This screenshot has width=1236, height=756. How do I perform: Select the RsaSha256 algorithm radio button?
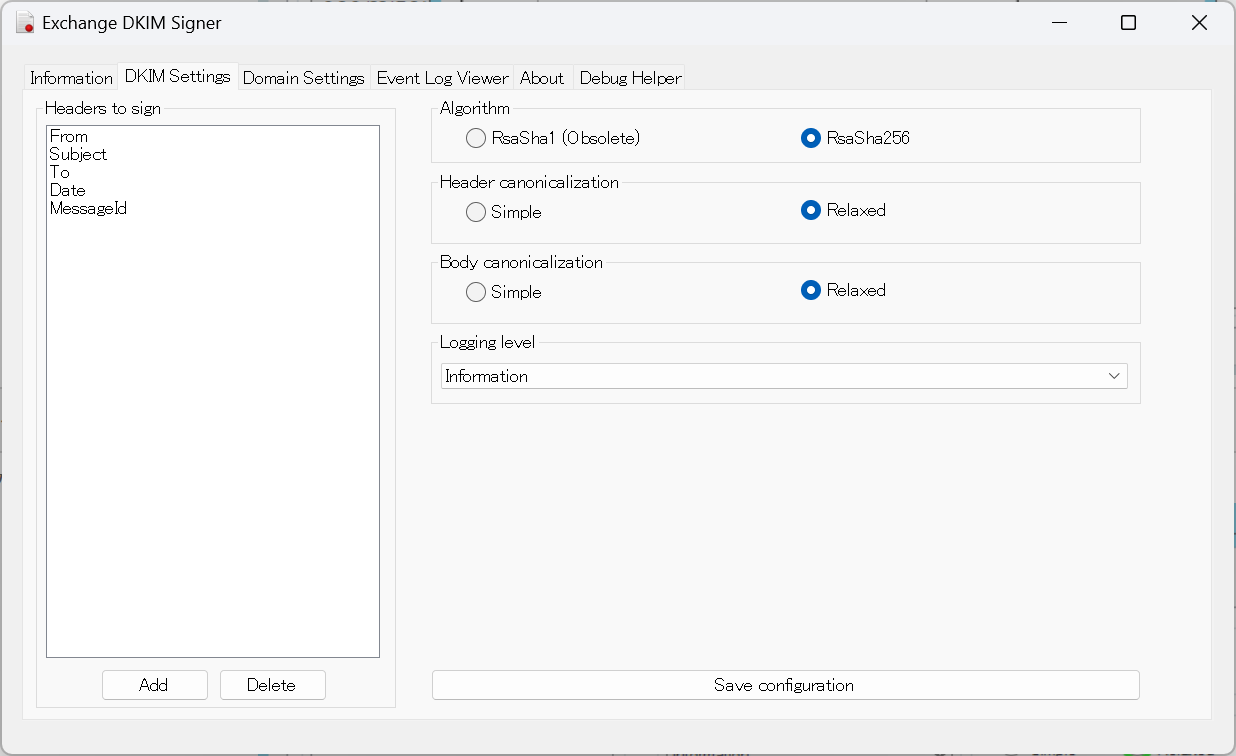tap(856, 138)
